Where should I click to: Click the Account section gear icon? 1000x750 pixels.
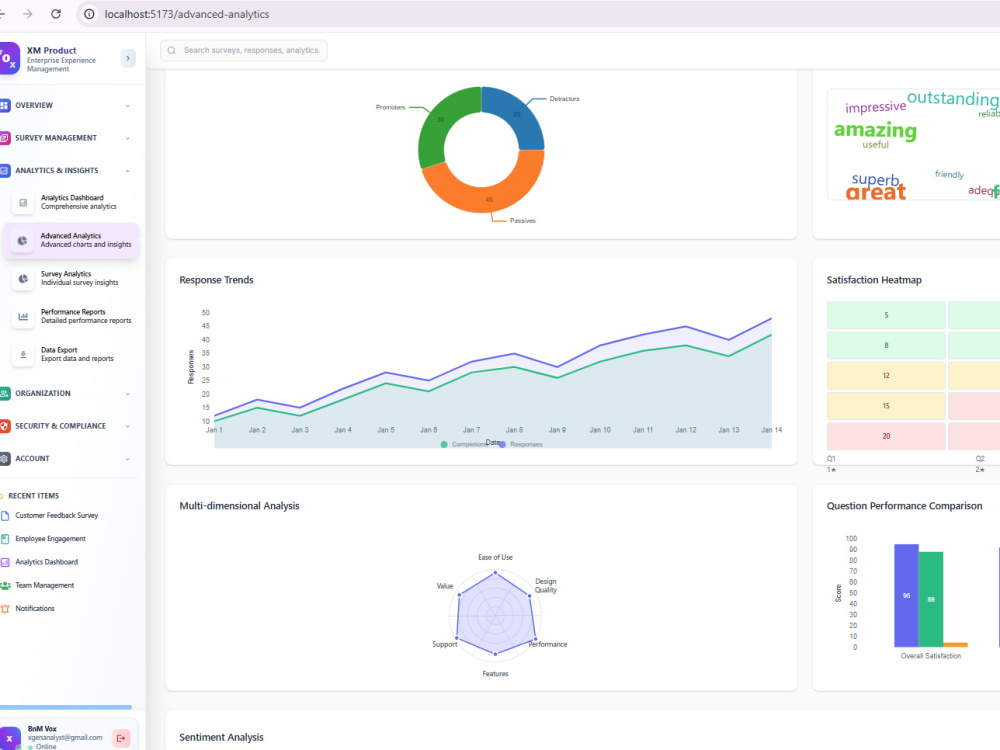pos(5,459)
